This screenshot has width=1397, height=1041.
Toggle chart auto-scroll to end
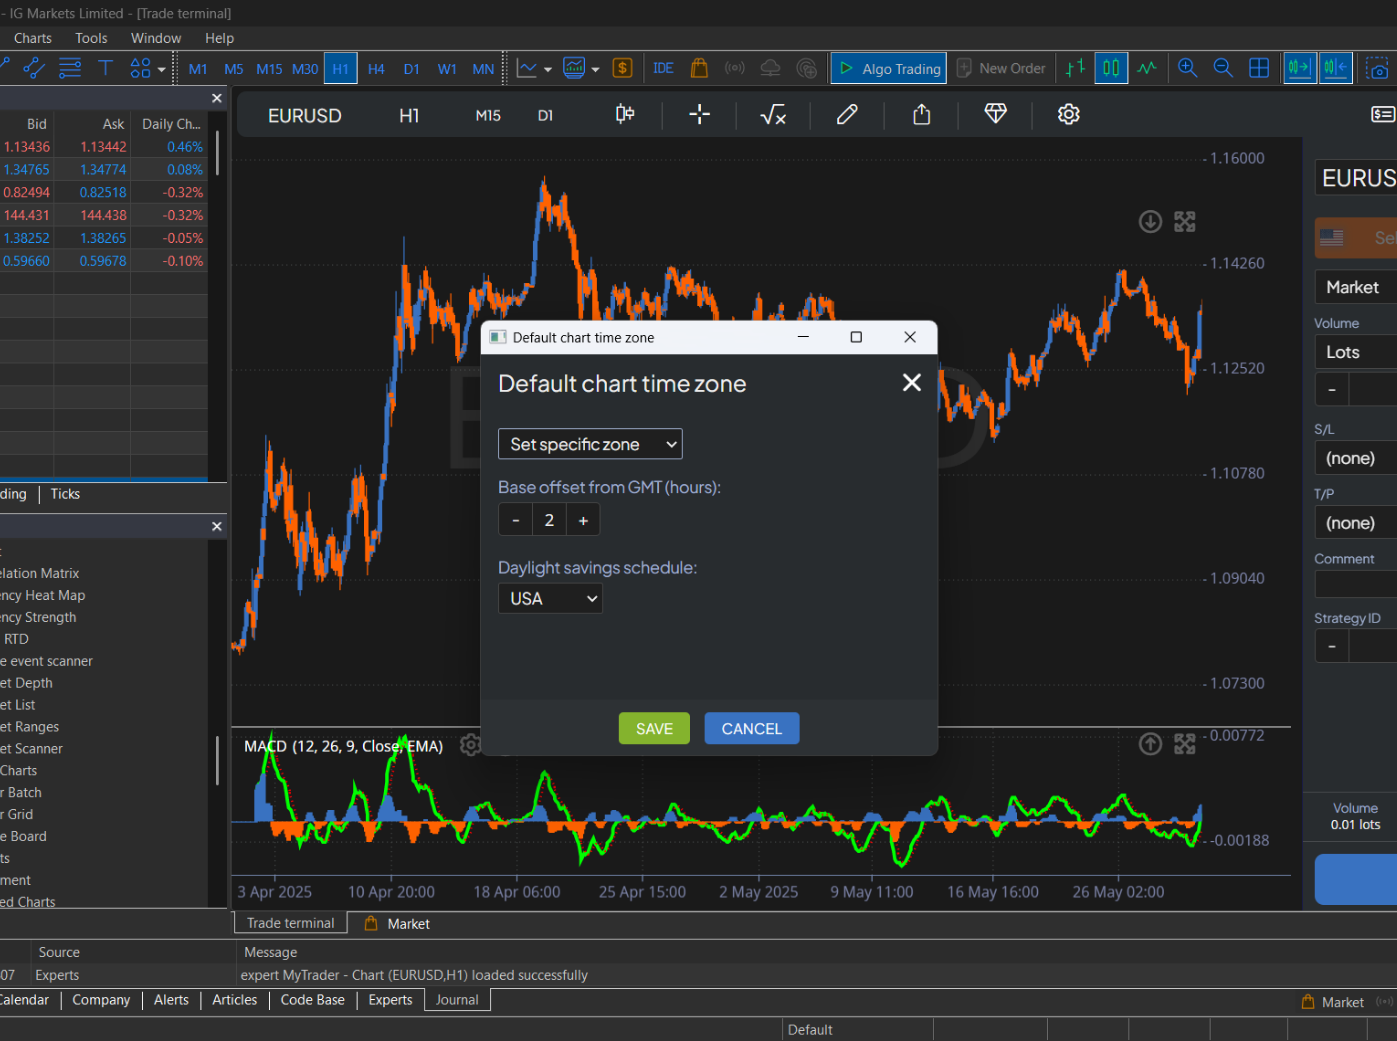tap(1299, 68)
